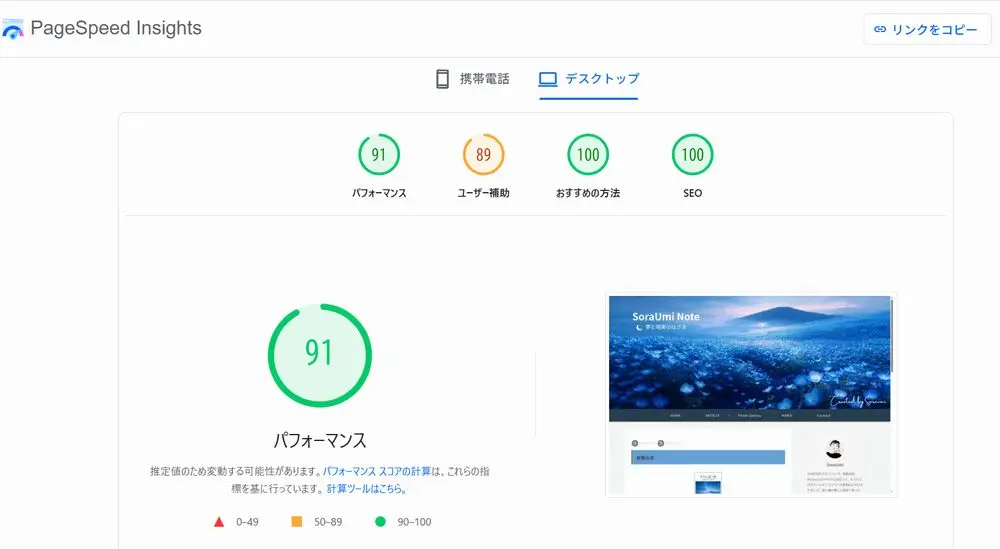Screen dimensions: 1000x549
Task: Open the ユーザー補助 89 score gauge
Action: pyautogui.click(x=483, y=154)
